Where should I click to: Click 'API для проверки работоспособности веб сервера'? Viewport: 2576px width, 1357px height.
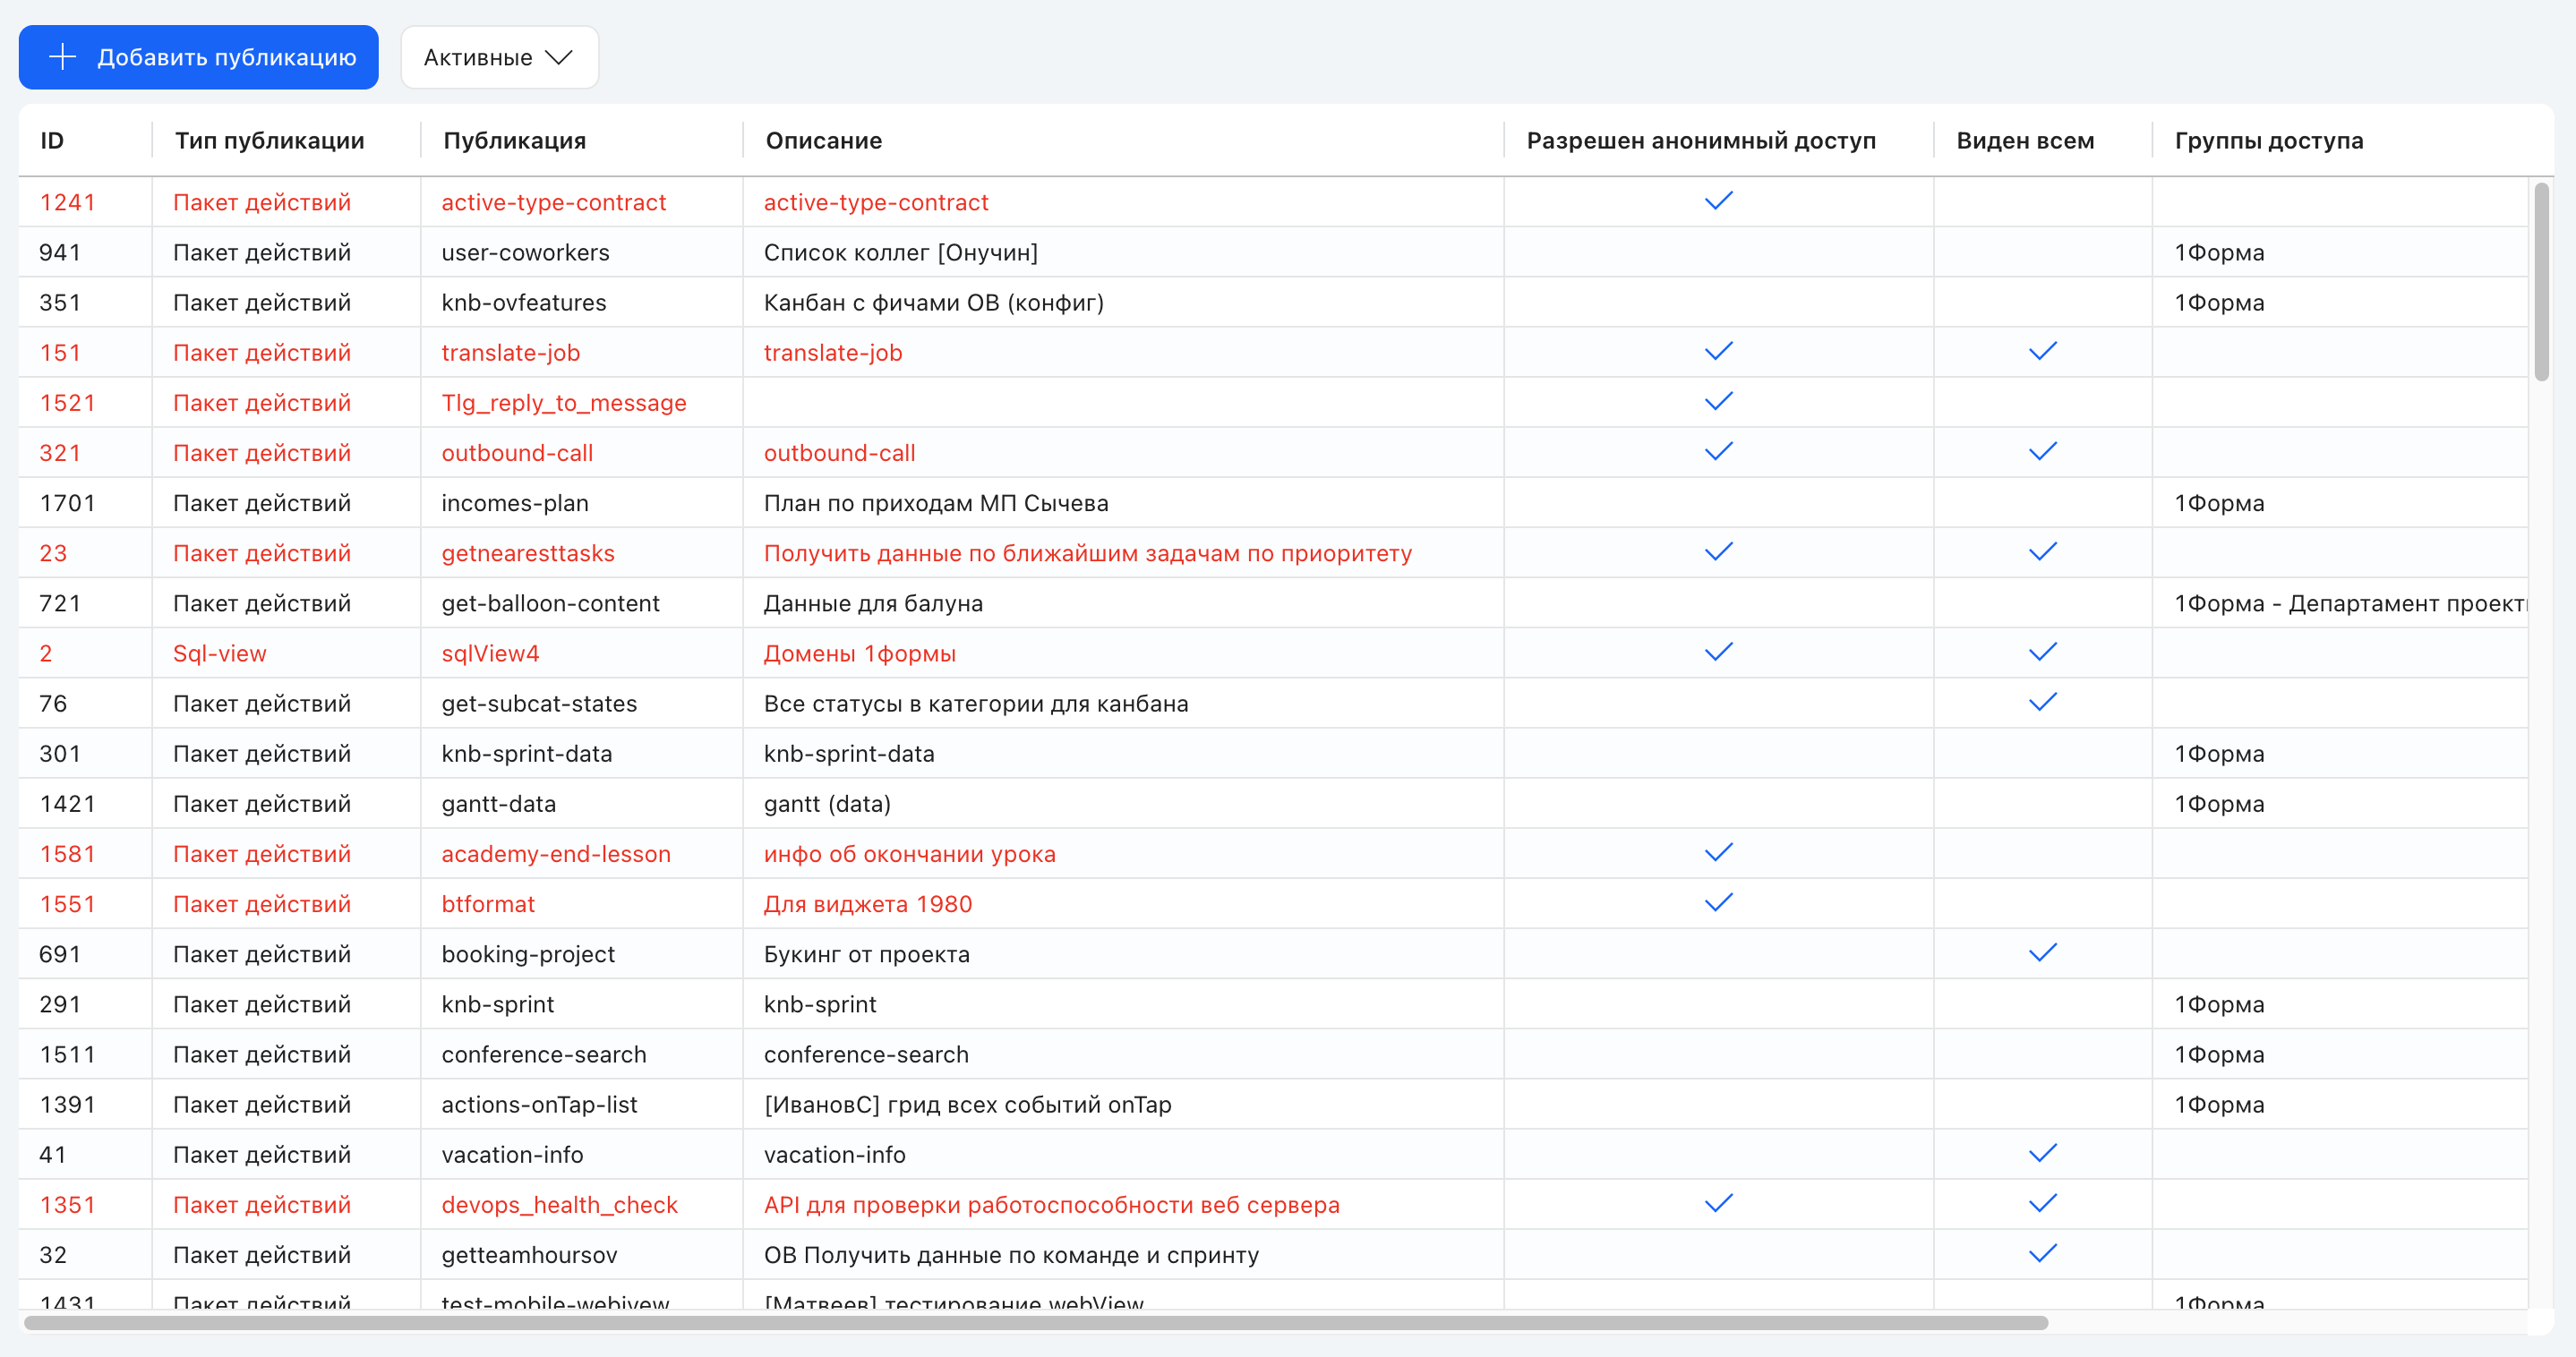coord(1051,1205)
